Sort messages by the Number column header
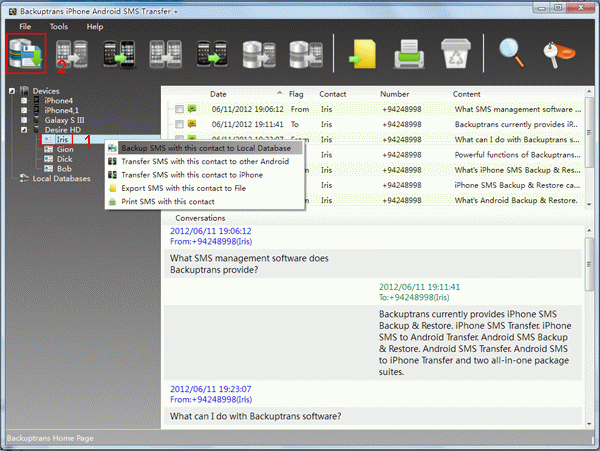The image size is (600, 451). [395, 94]
